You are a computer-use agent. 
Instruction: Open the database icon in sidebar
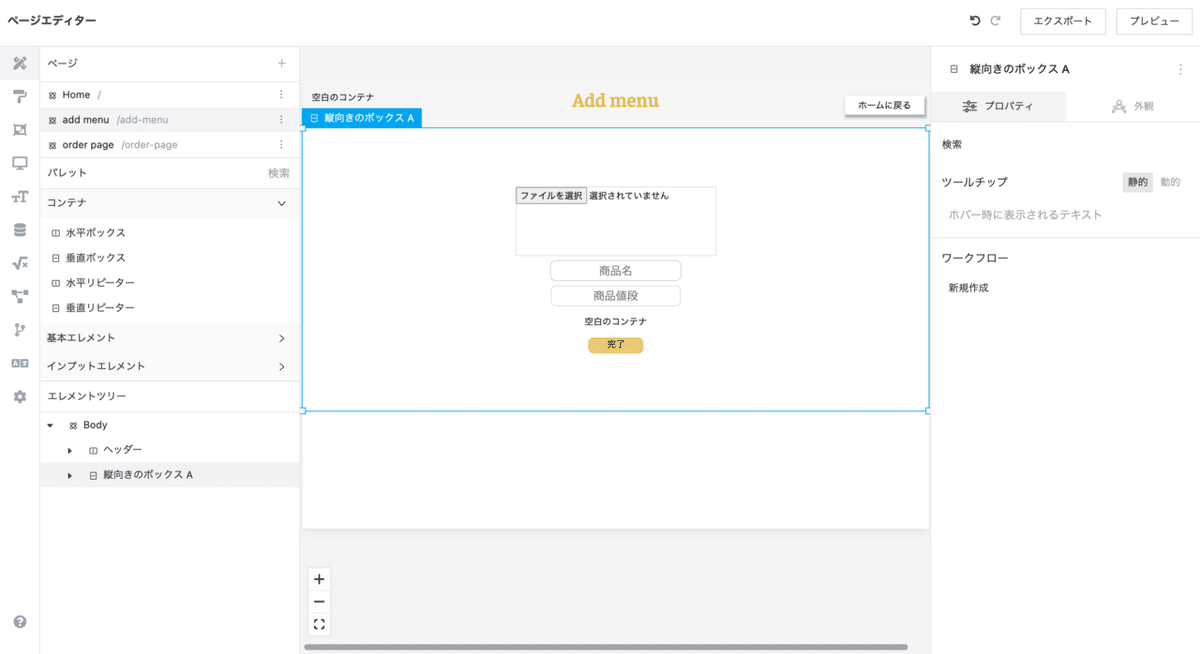point(19,230)
